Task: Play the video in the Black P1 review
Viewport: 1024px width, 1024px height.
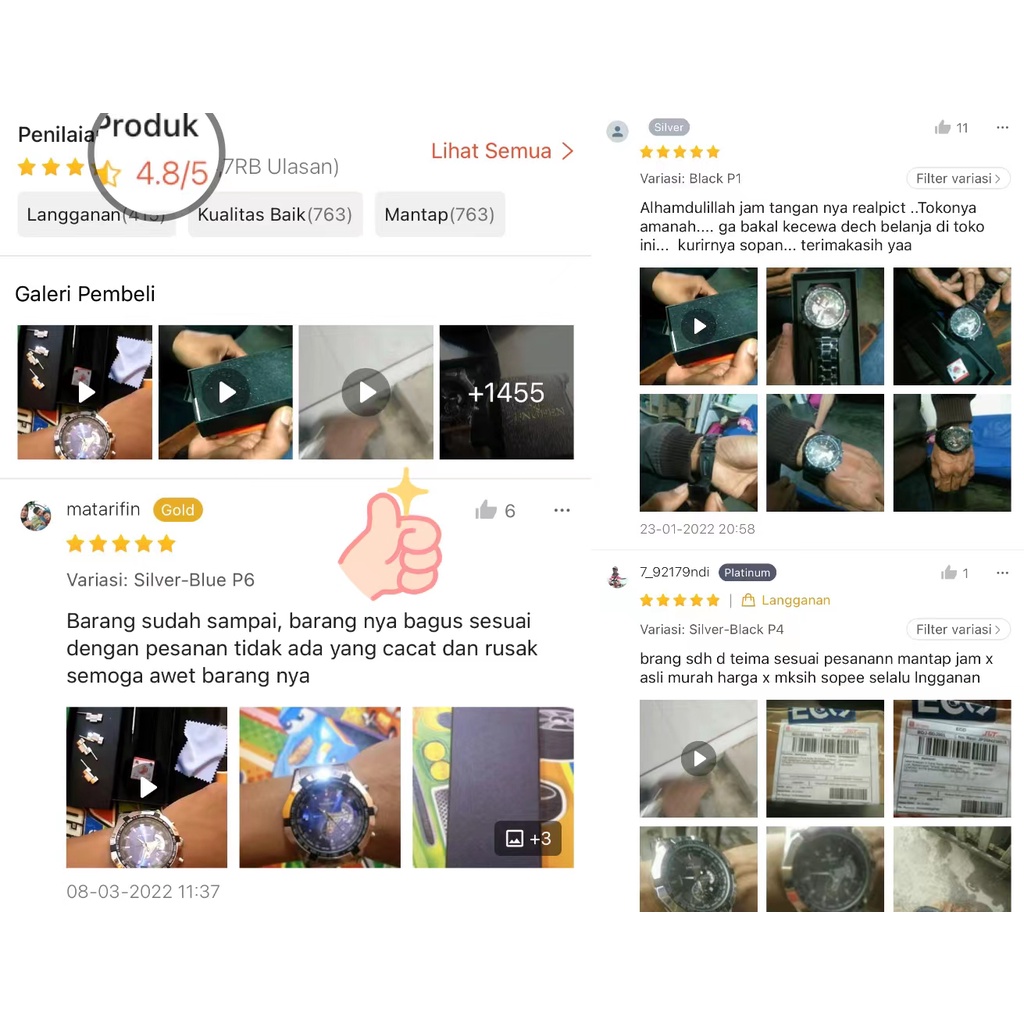Action: pyautogui.click(x=698, y=326)
